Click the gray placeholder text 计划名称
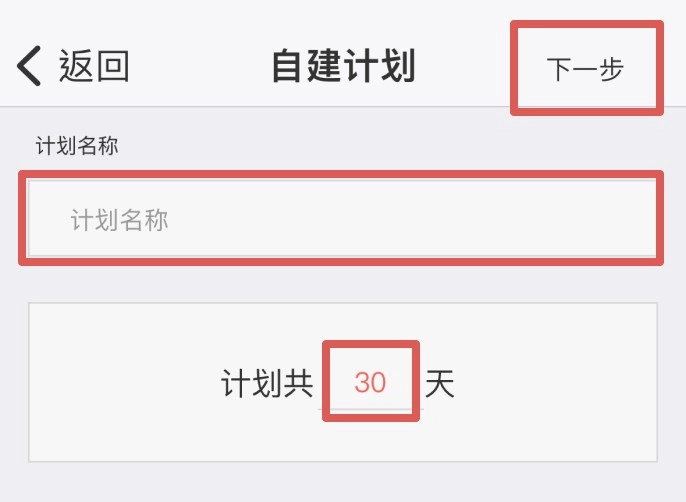686x502 pixels. pyautogui.click(x=119, y=220)
